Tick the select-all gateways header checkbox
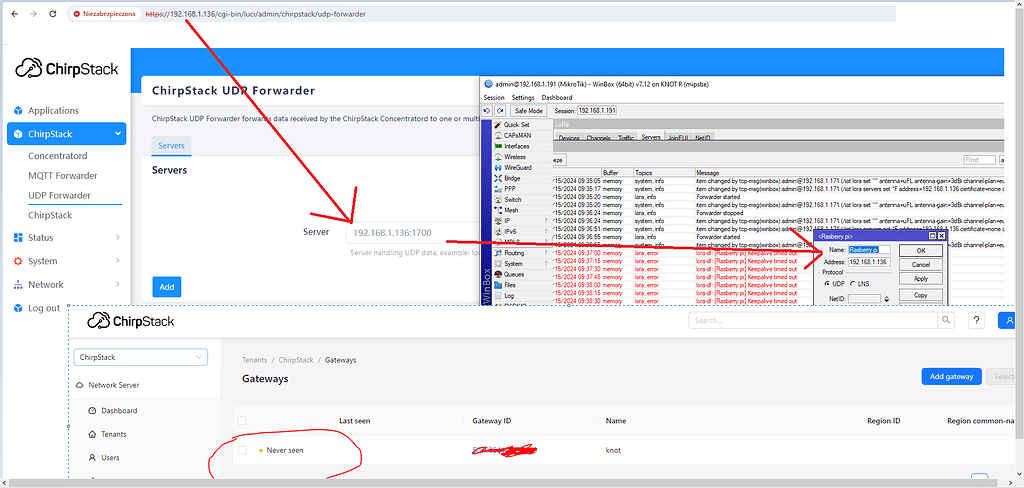This screenshot has width=1024, height=488. (242, 421)
